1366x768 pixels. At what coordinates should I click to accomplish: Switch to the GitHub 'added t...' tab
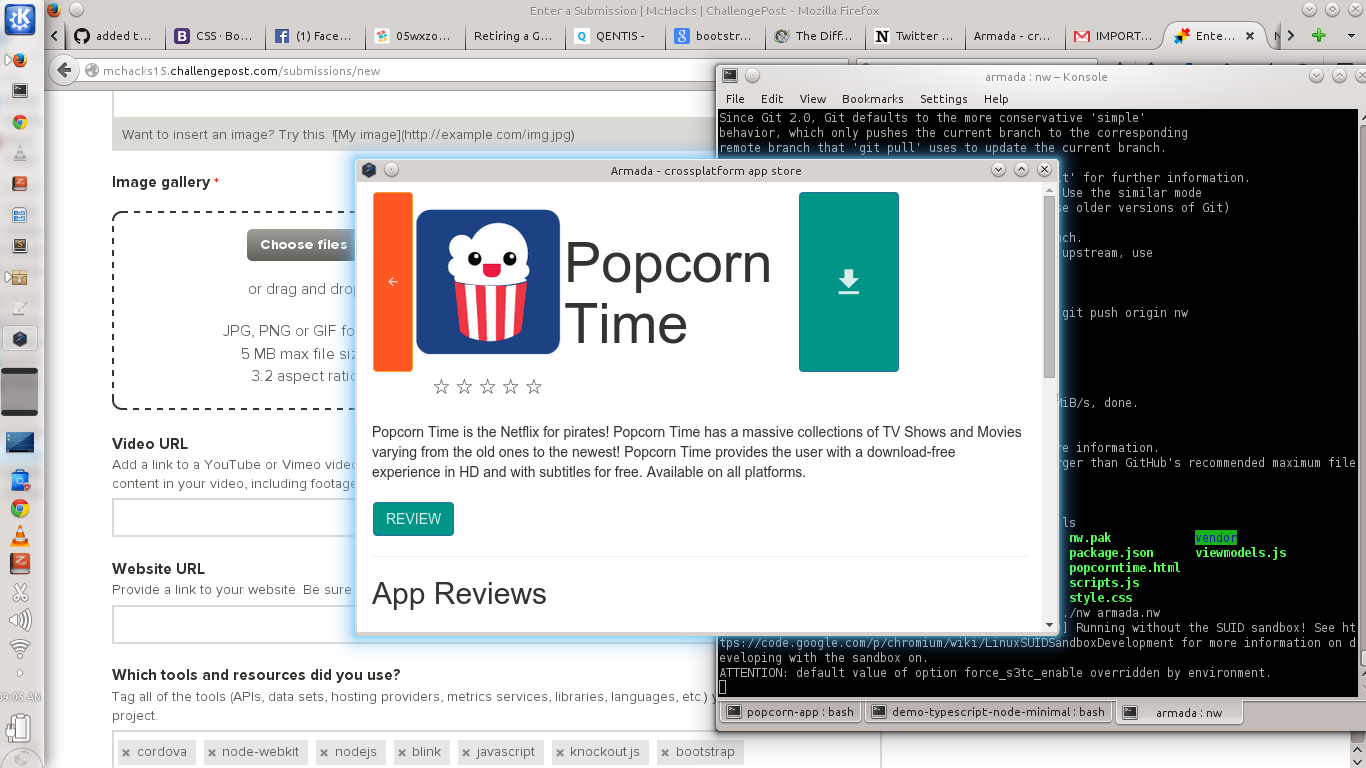(114, 36)
